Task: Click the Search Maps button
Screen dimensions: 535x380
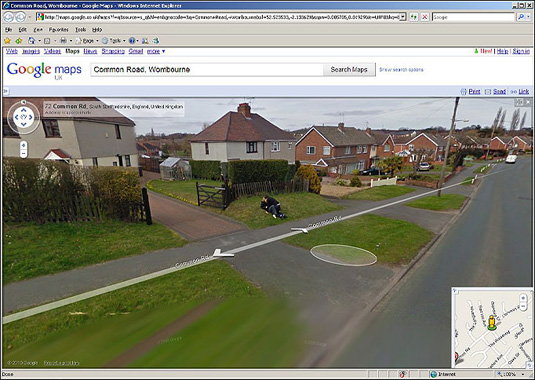Action: click(349, 70)
